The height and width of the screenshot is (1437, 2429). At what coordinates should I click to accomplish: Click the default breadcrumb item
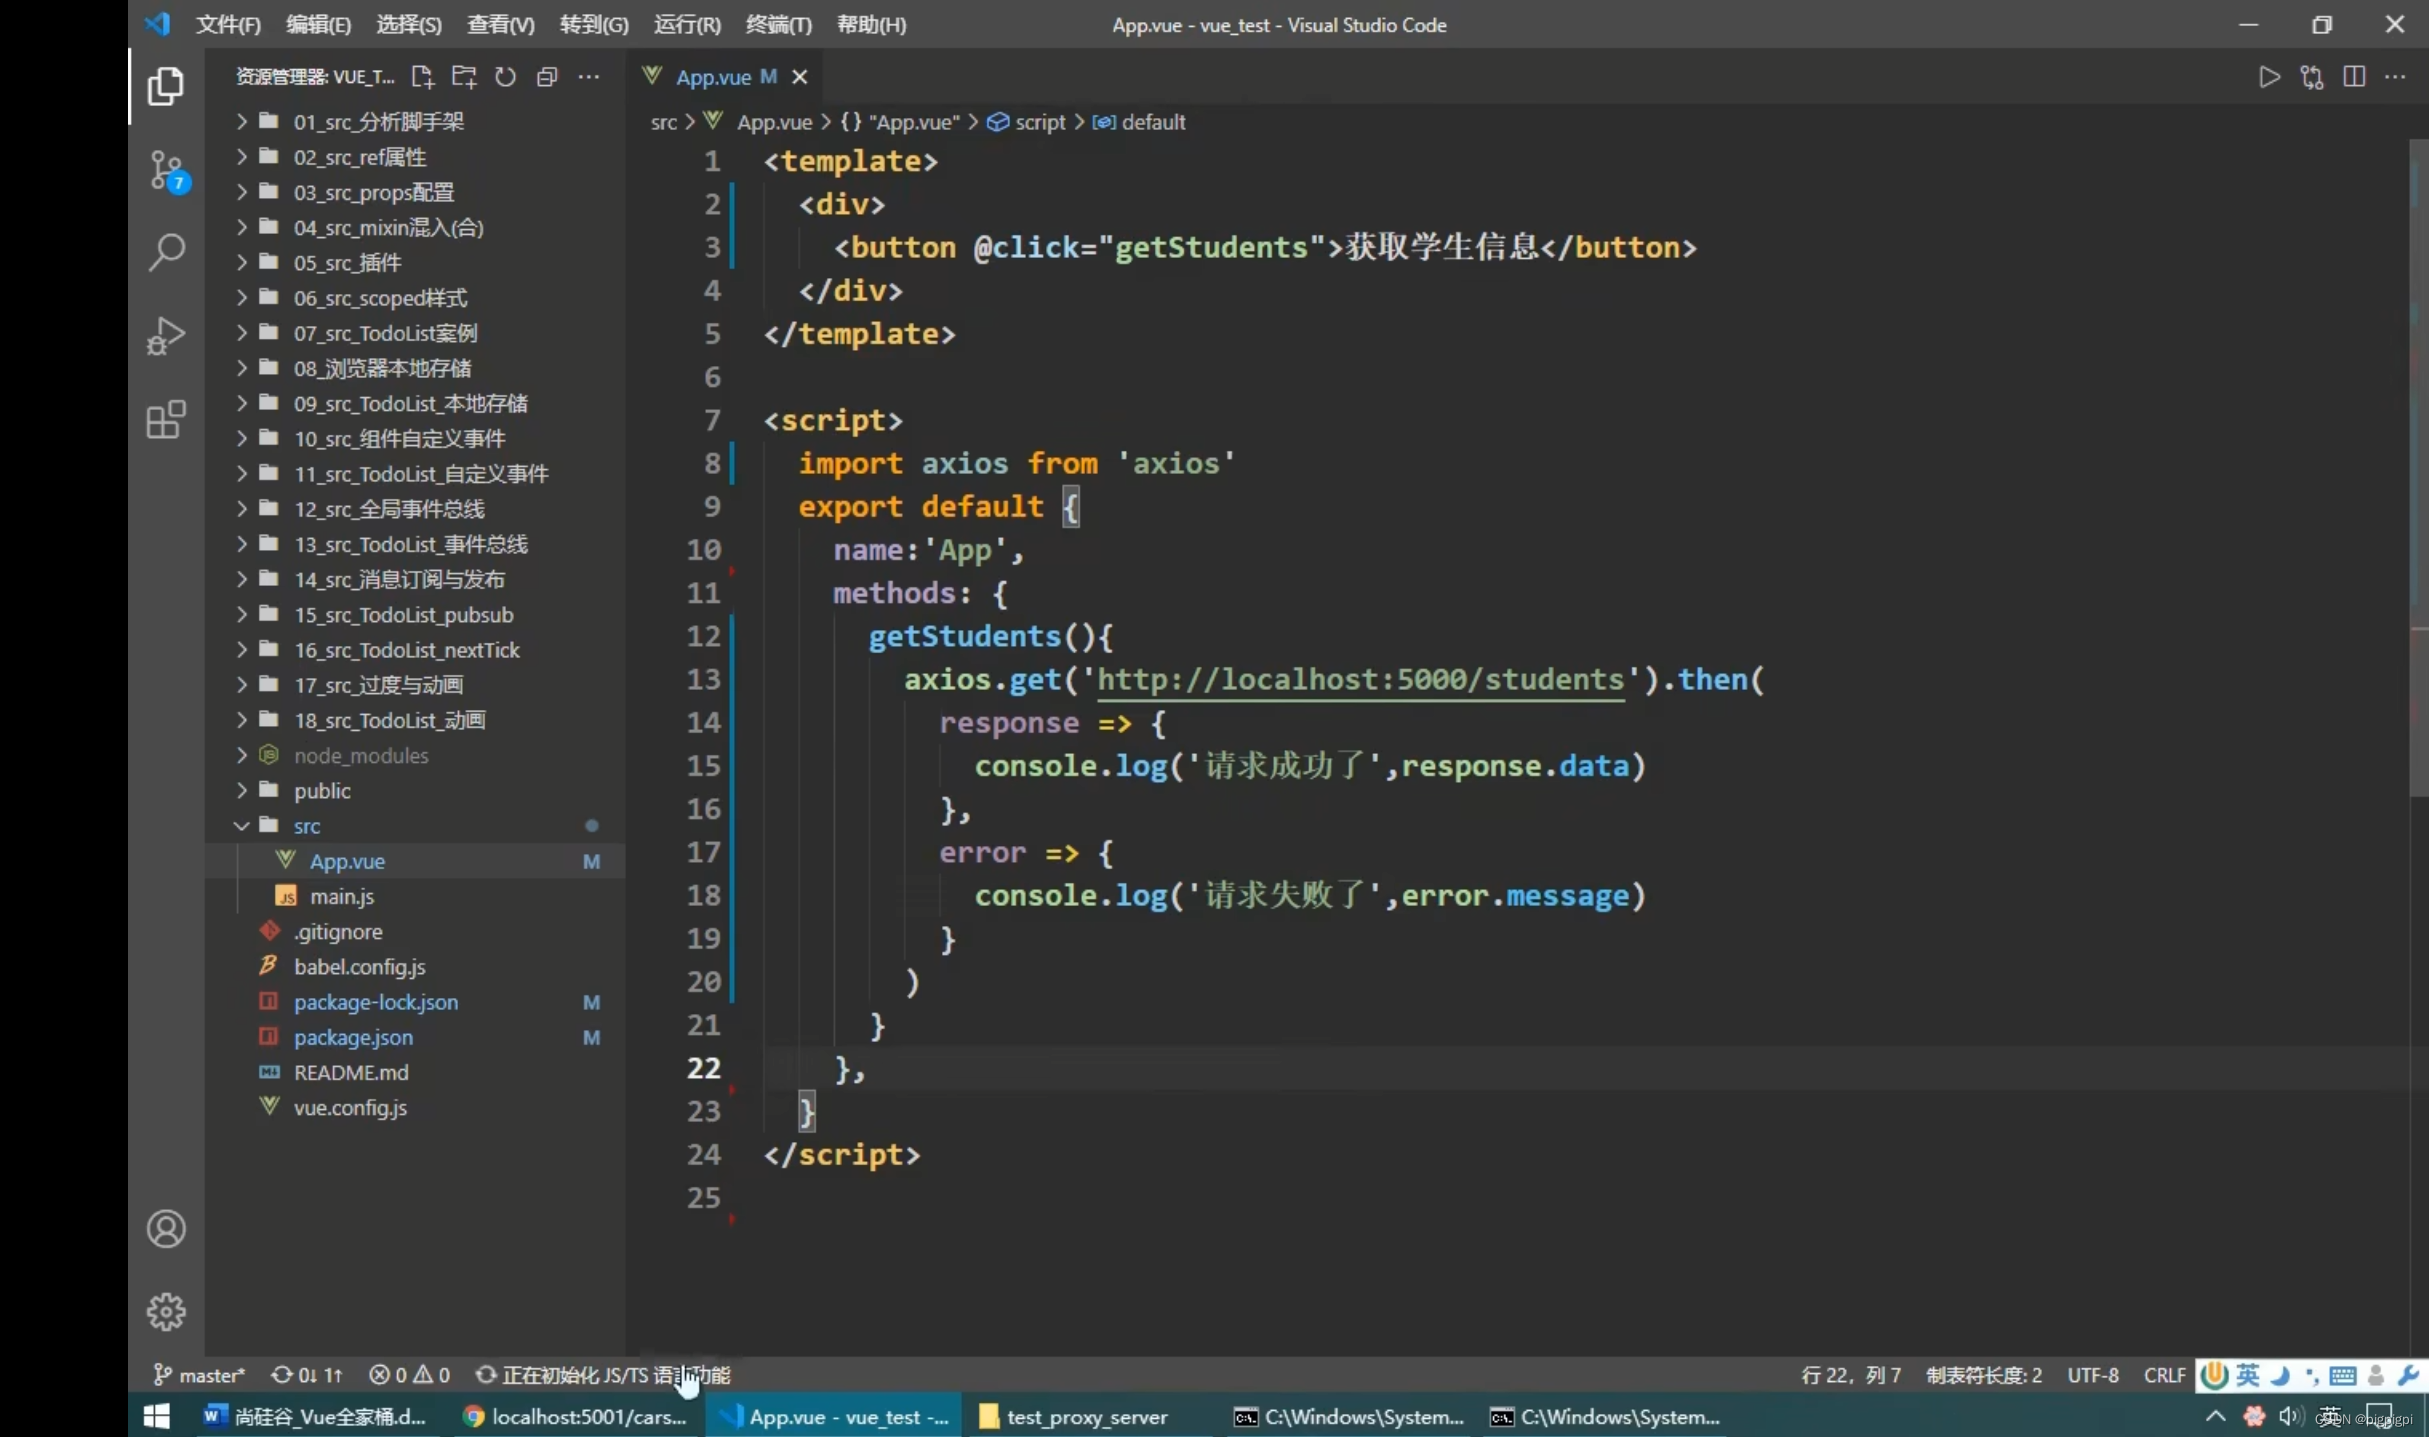[x=1139, y=122]
